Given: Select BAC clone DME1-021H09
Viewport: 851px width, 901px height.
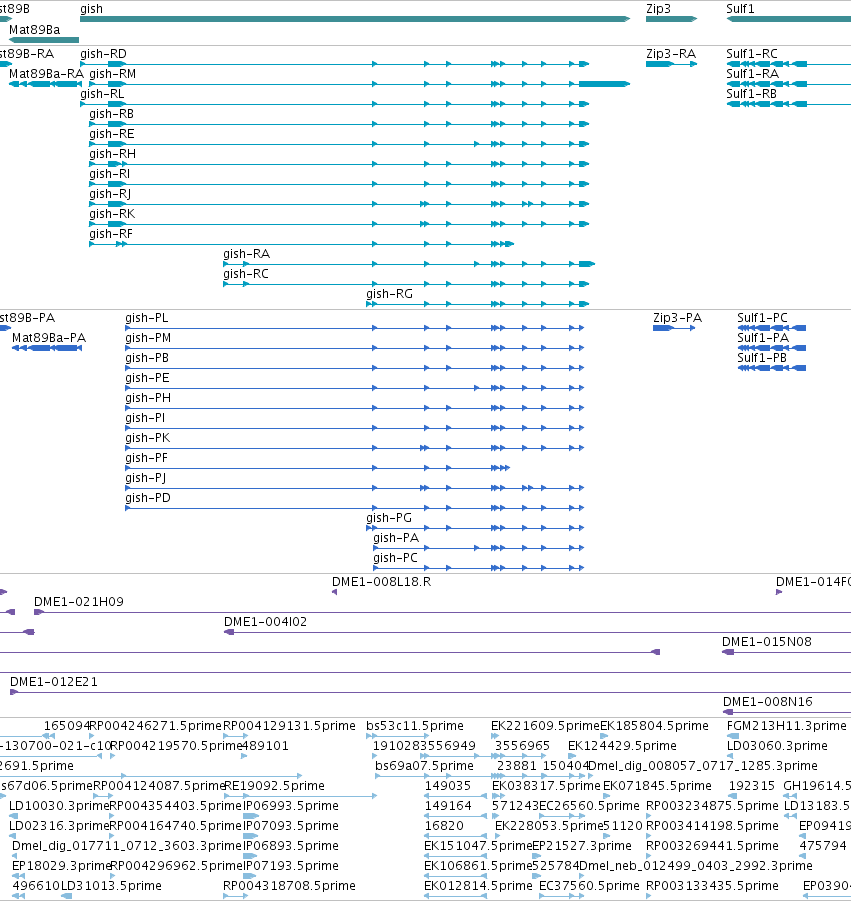Looking at the screenshot, I should (442, 613).
